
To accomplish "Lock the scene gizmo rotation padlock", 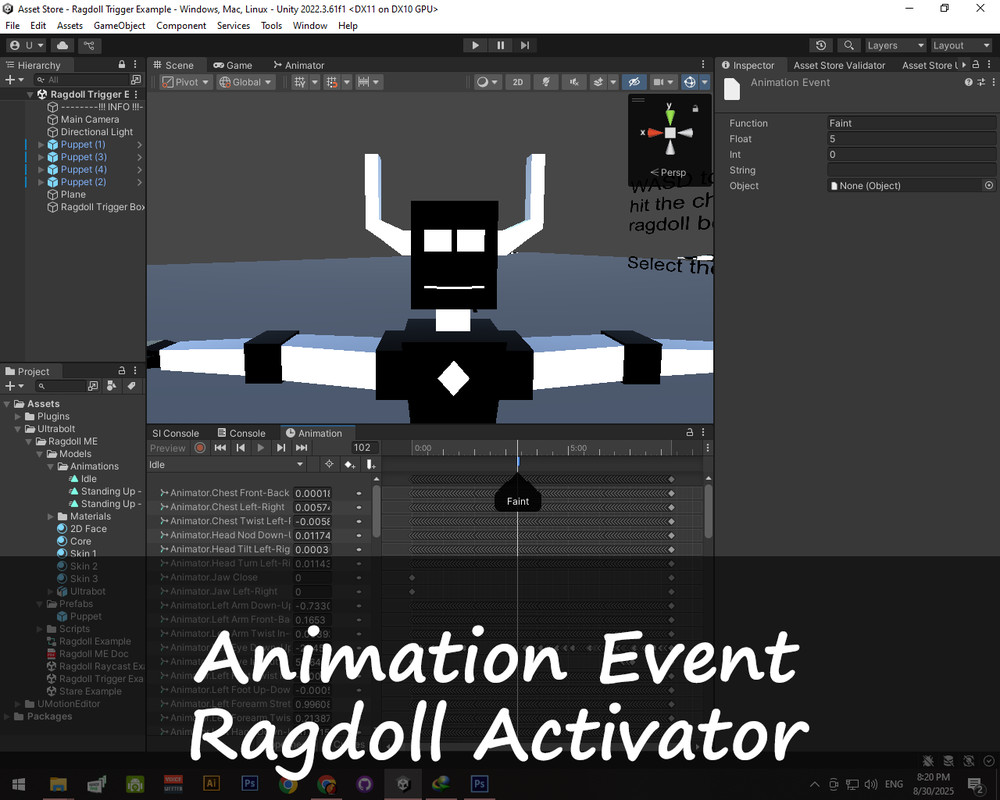I will 695,108.
